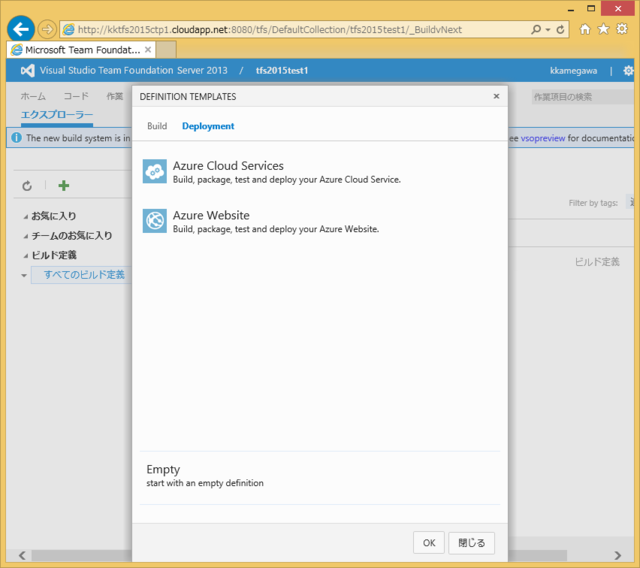Open the address bar search dropdown arrow
The image size is (640, 568).
pyautogui.click(x=548, y=29)
